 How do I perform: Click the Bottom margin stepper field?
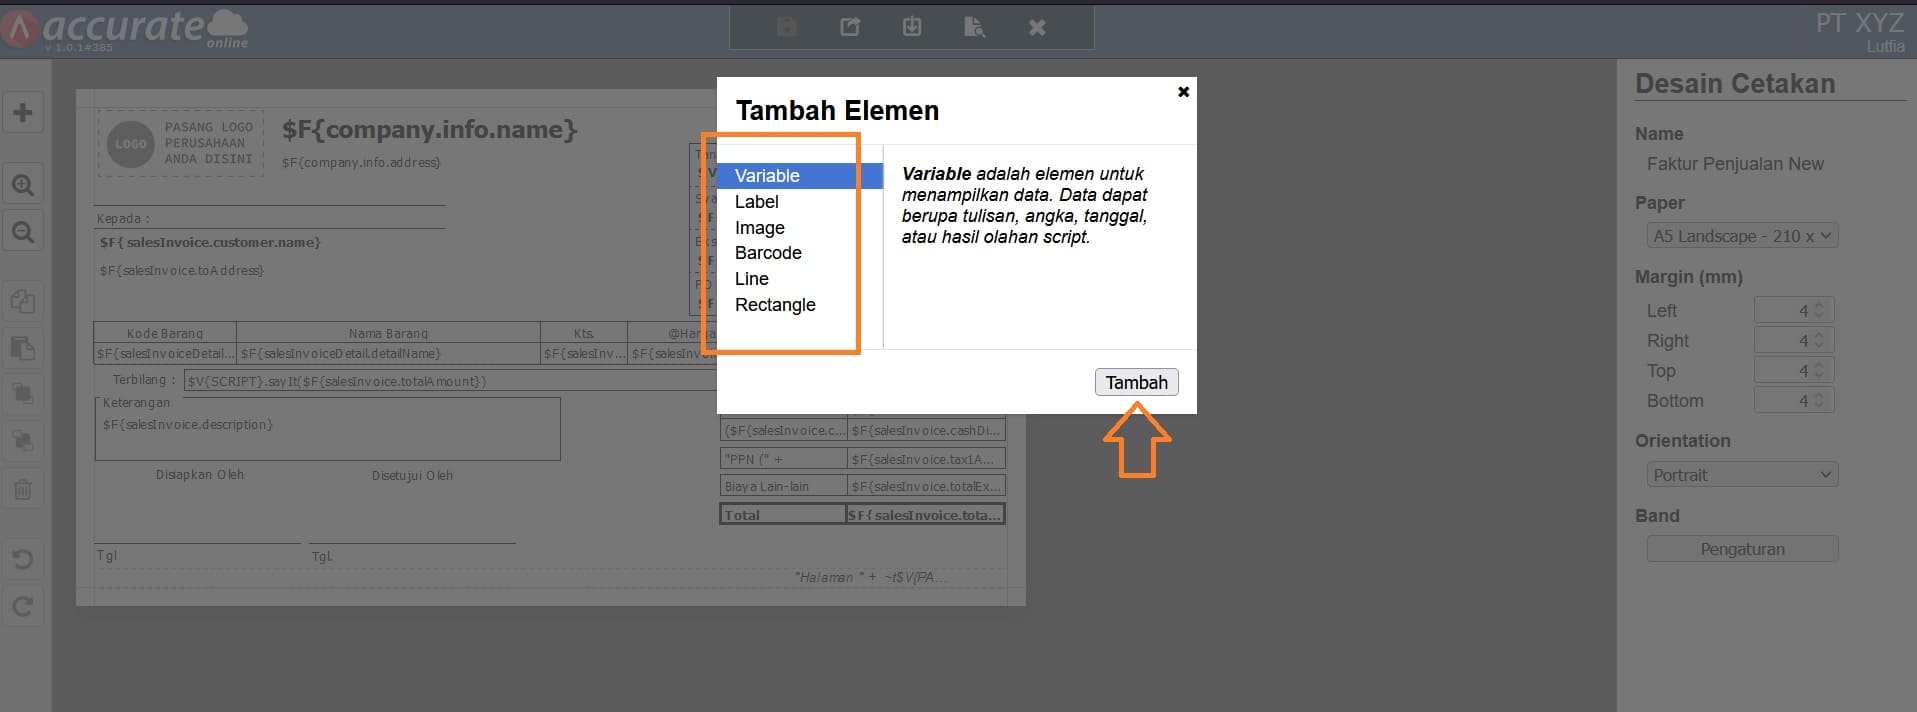point(1794,401)
